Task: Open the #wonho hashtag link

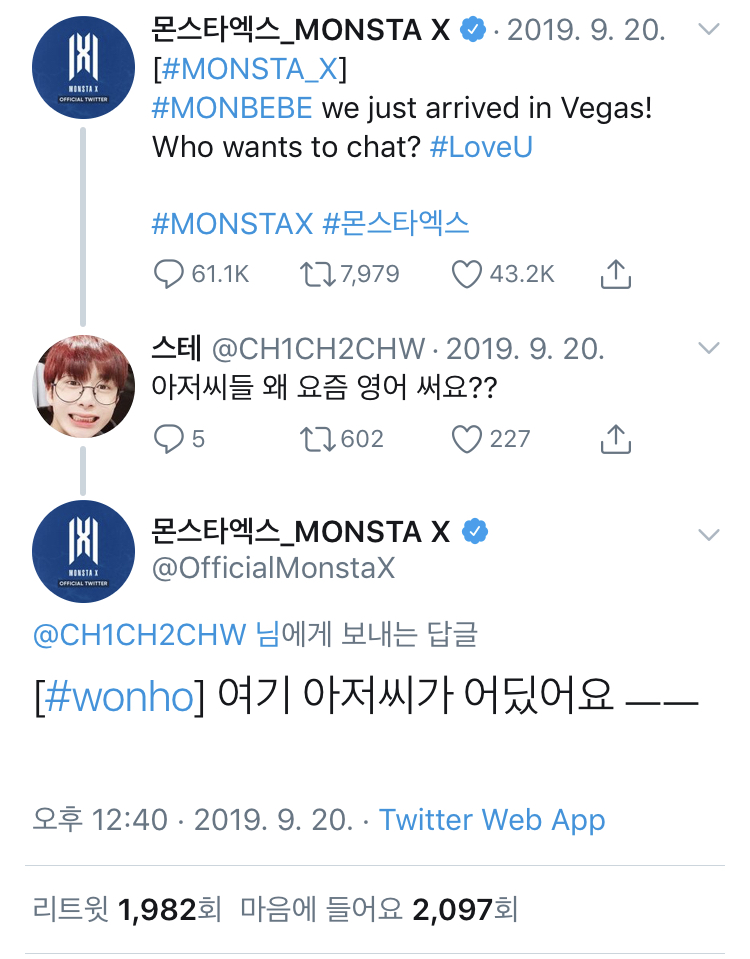Action: (118, 697)
